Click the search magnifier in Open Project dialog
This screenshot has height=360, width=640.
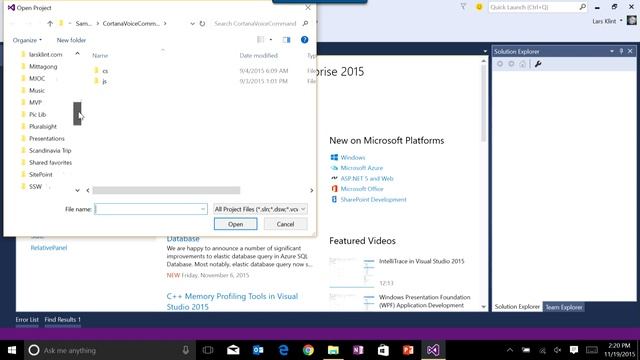305,24
